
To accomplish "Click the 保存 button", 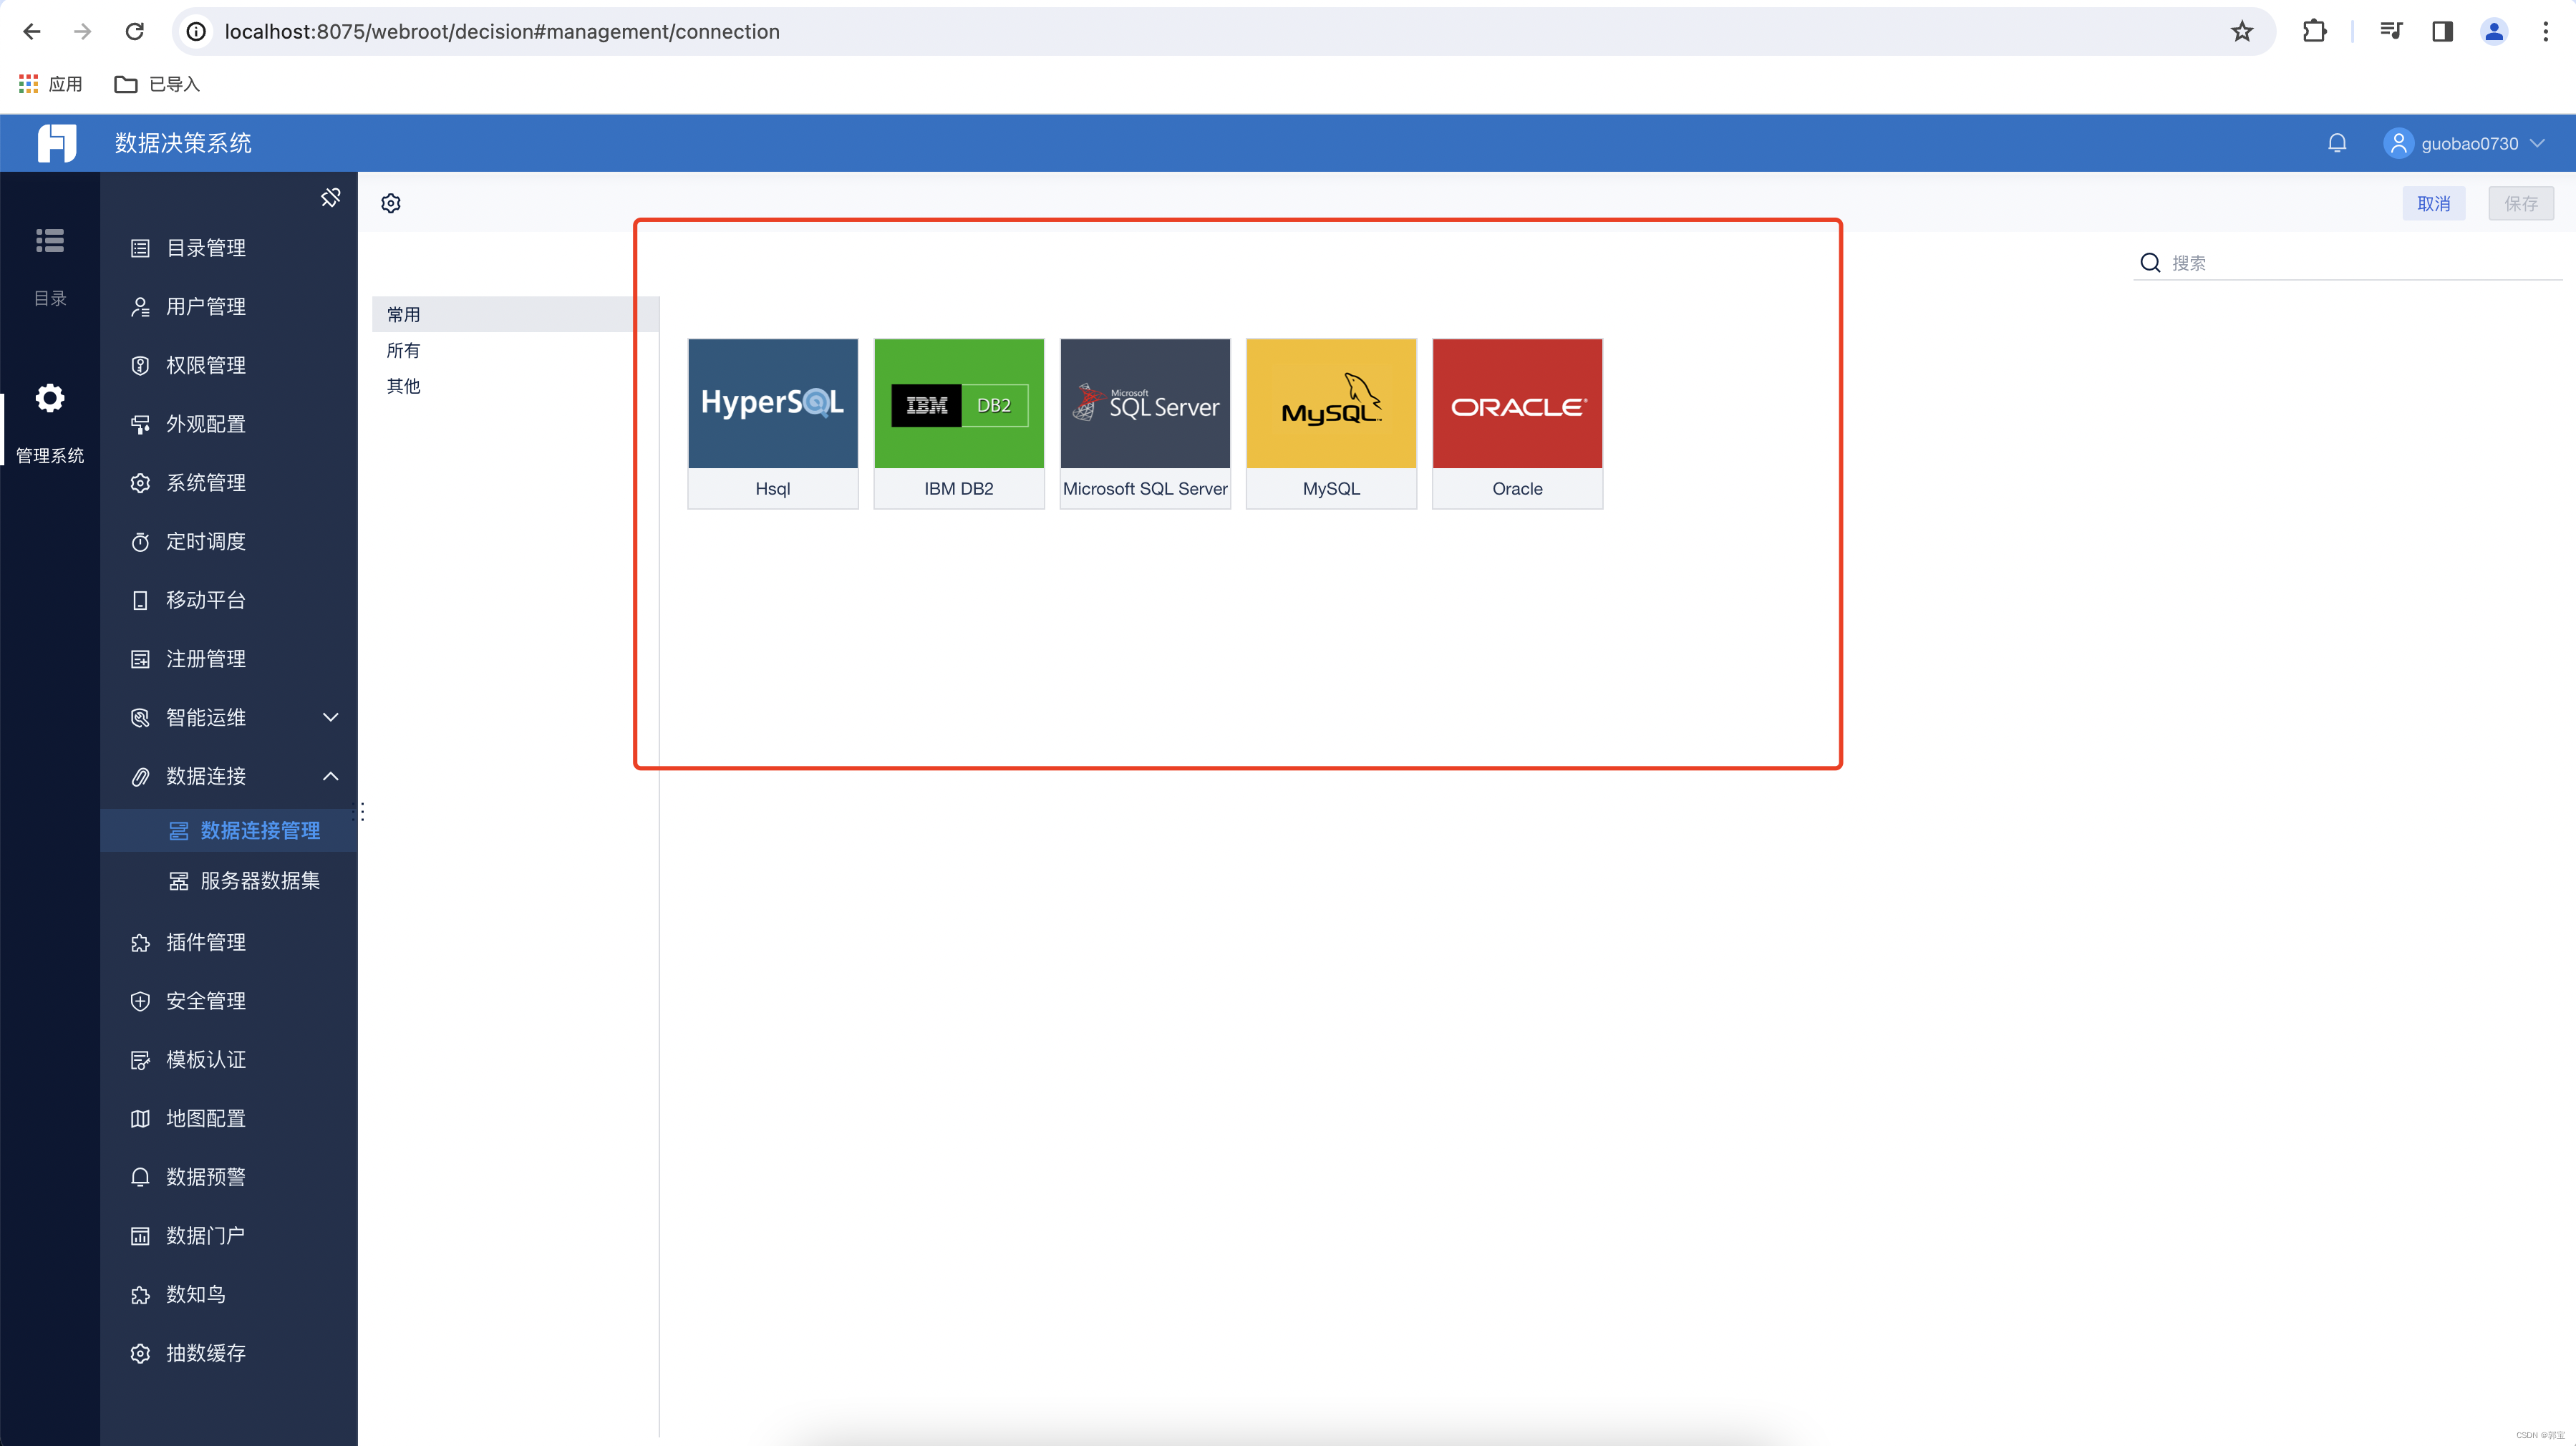I will point(2520,204).
